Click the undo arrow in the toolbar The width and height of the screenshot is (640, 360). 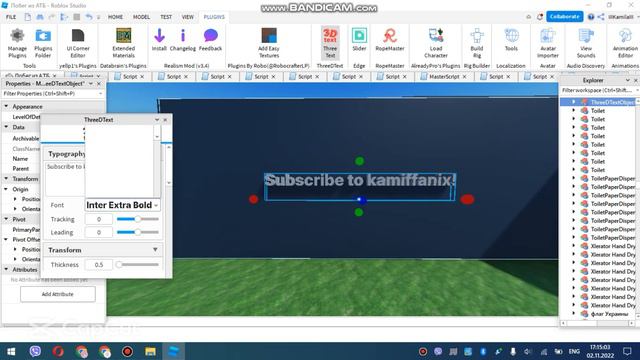89,17
